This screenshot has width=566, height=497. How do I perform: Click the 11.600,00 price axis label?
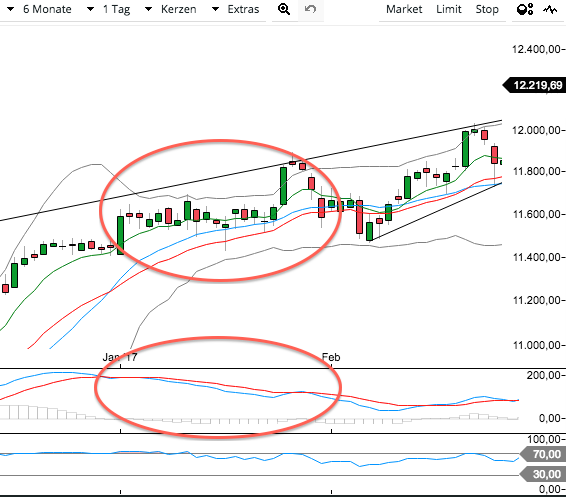point(536,214)
